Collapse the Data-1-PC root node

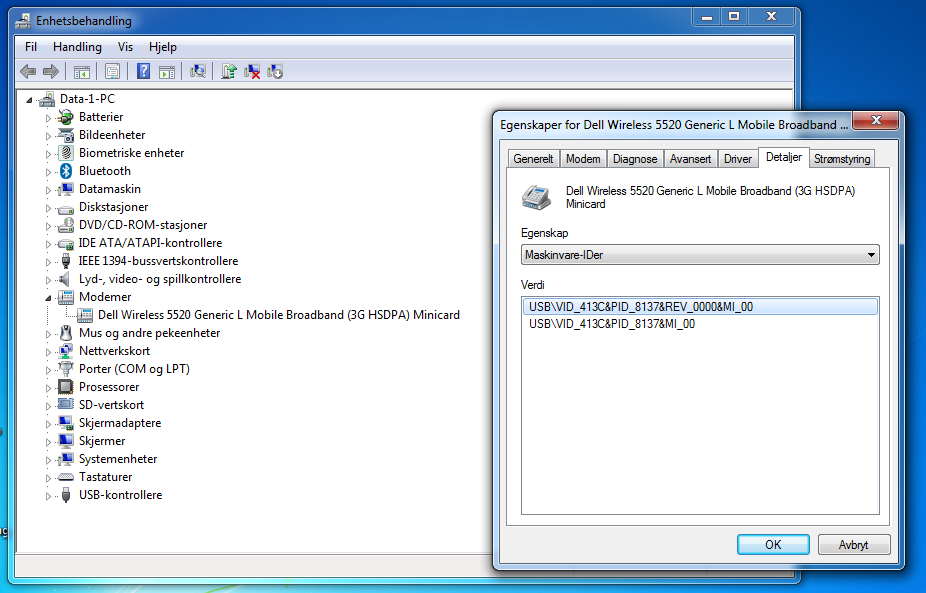29,100
